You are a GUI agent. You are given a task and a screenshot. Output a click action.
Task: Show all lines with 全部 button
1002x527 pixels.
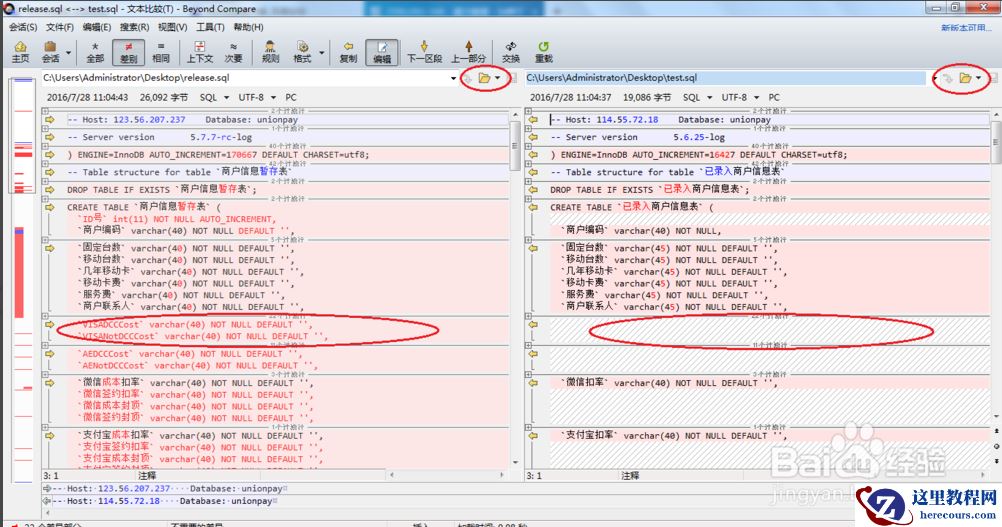coord(95,51)
